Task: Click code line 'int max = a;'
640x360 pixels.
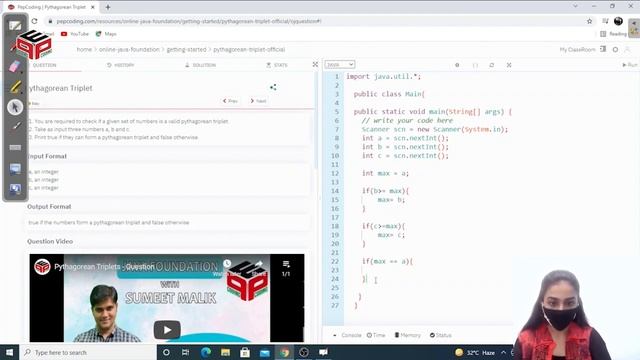Action: click(385, 173)
